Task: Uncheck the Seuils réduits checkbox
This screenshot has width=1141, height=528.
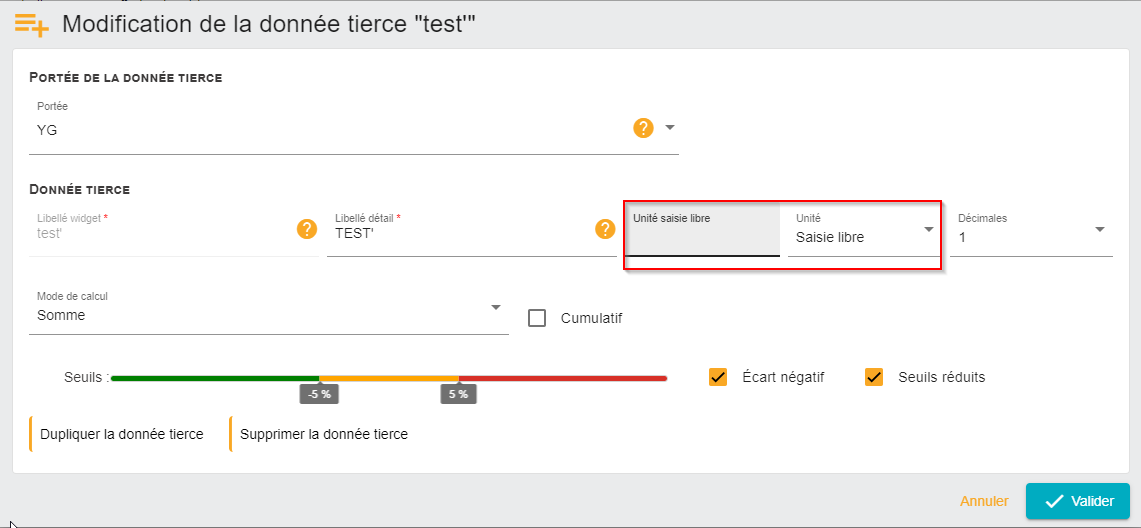Action: [873, 377]
